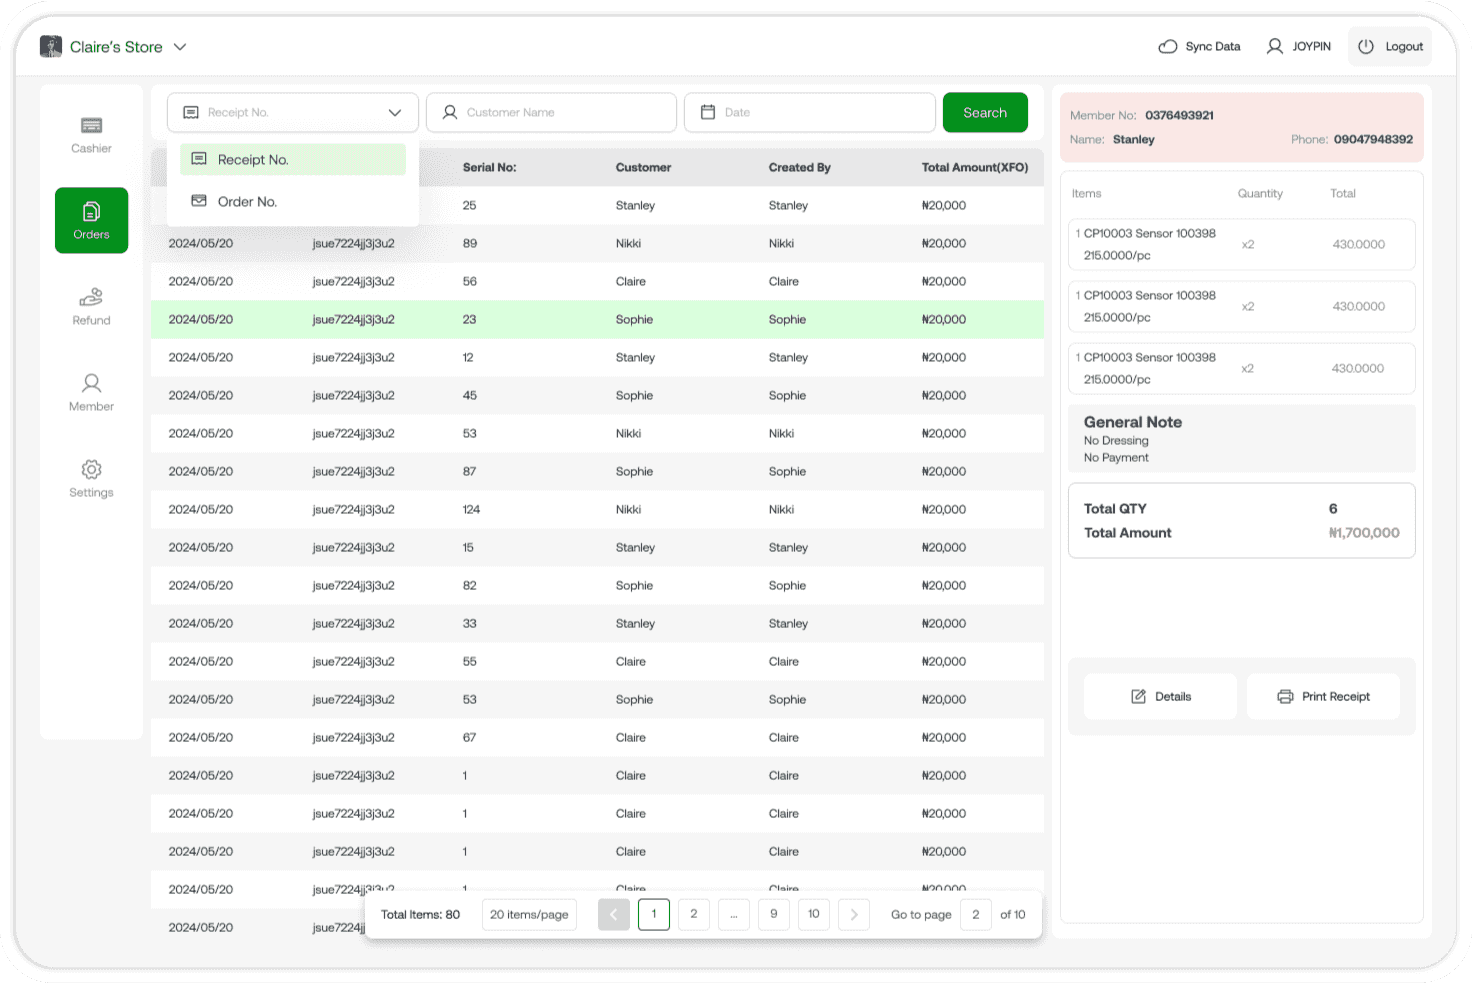Select the order row with serial 56
This screenshot has width=1472, height=984.
[x=597, y=281]
